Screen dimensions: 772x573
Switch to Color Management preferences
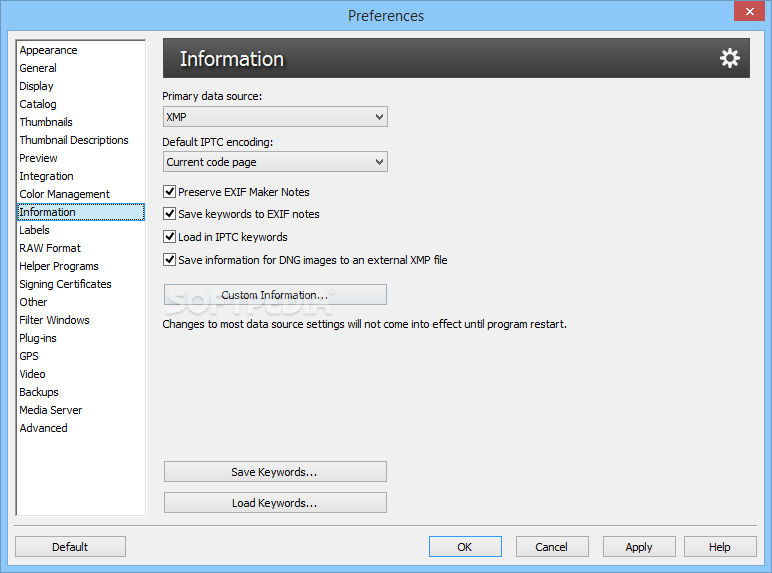[64, 194]
